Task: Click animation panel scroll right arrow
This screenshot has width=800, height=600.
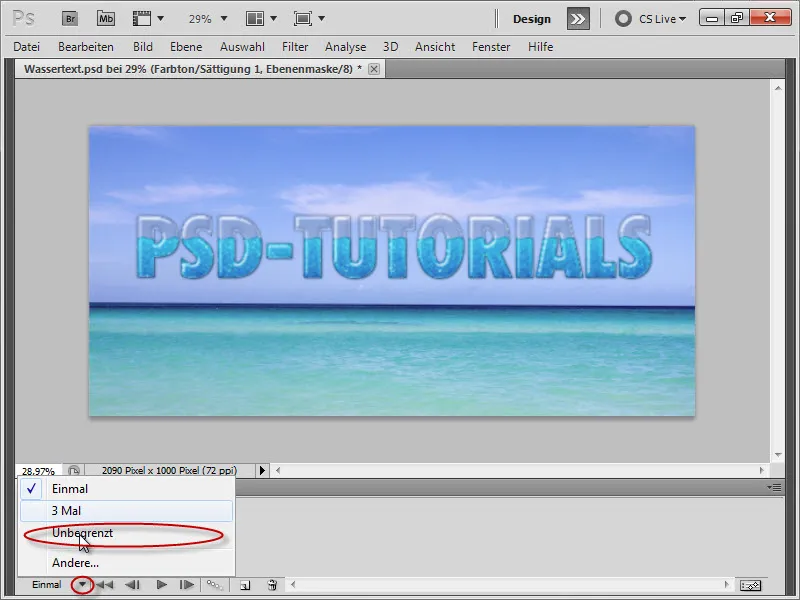Action: (x=727, y=585)
